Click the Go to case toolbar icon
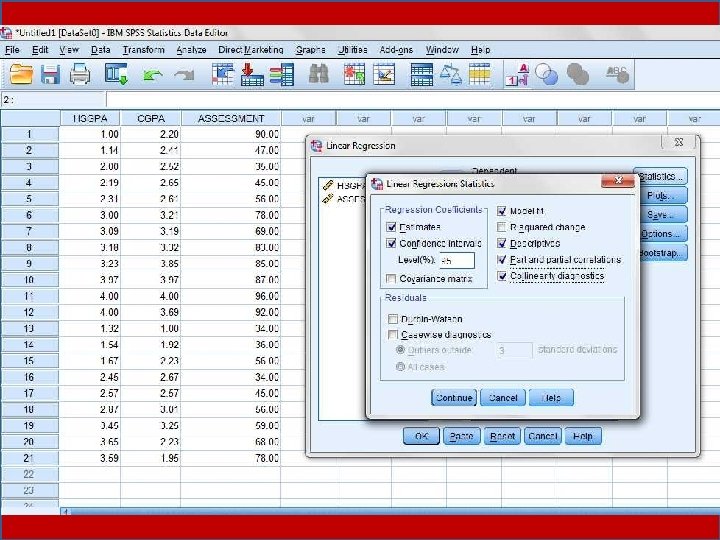Screen dimensions: 720x540 coord(223,74)
